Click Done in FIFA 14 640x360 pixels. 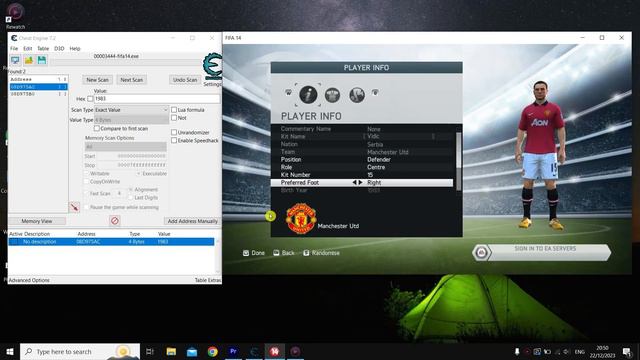coord(253,253)
